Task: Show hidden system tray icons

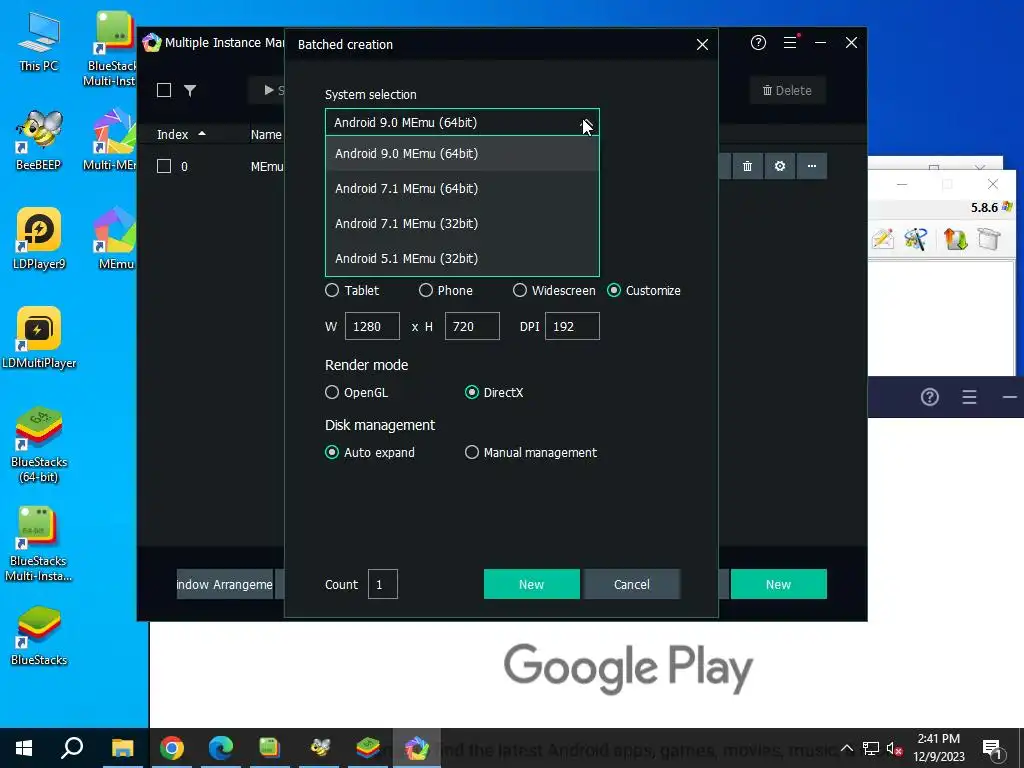Action: click(x=847, y=748)
